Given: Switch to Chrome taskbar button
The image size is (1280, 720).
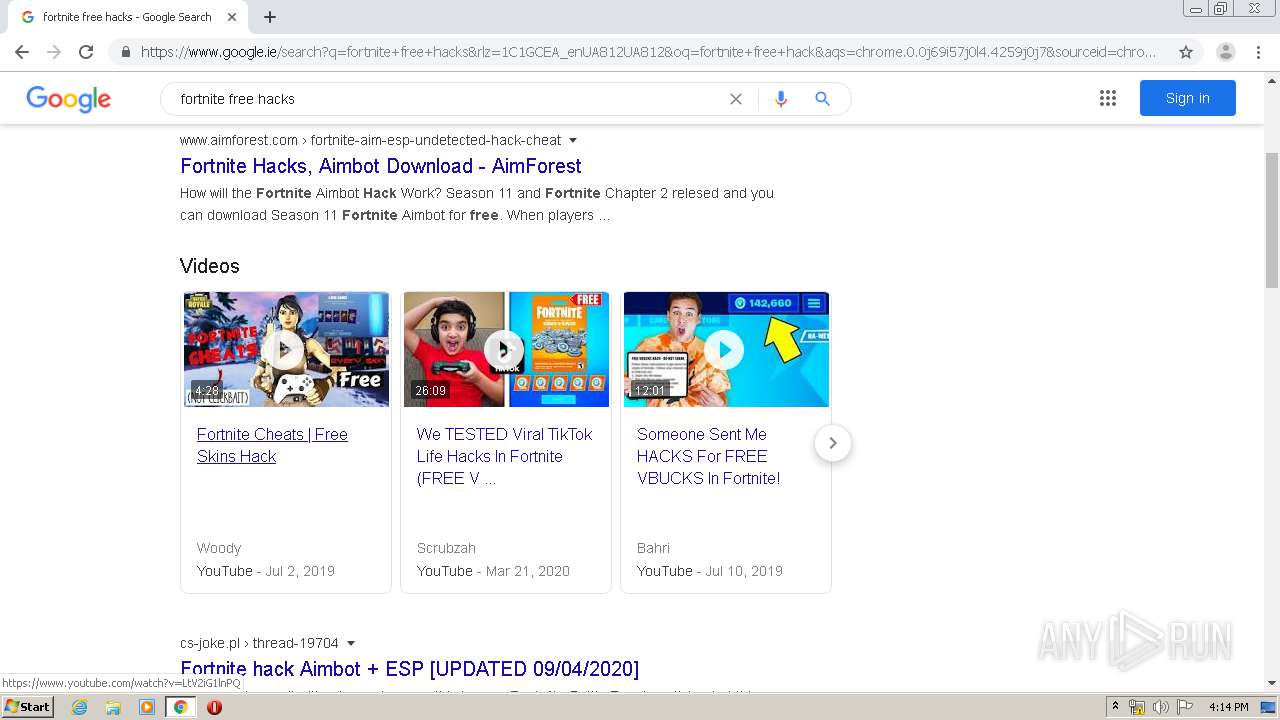Looking at the screenshot, I should tap(180, 707).
